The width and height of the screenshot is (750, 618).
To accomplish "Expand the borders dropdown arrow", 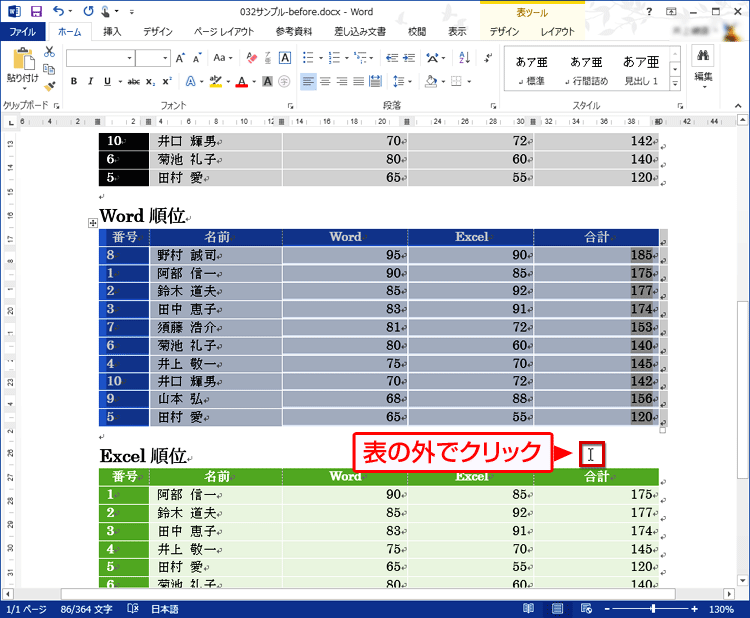I will pyautogui.click(x=469, y=82).
